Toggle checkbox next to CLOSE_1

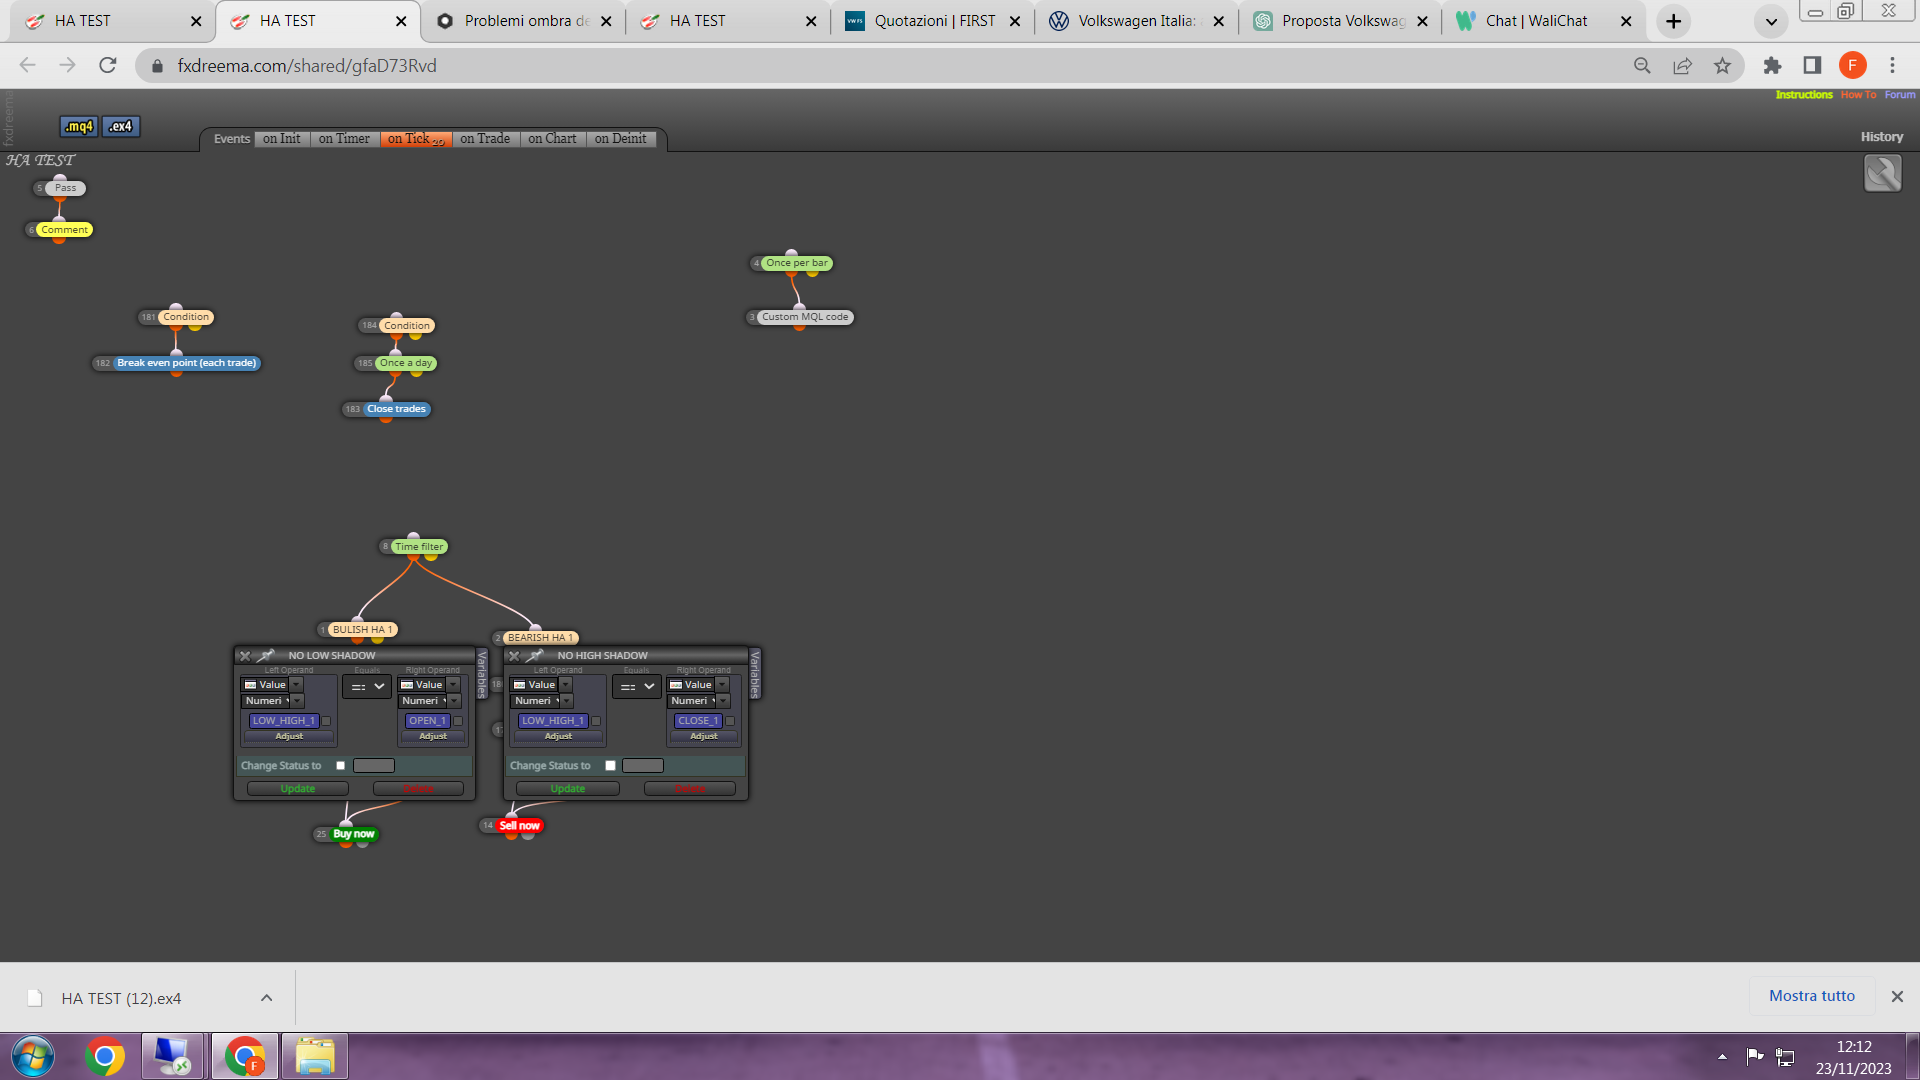pos(730,721)
